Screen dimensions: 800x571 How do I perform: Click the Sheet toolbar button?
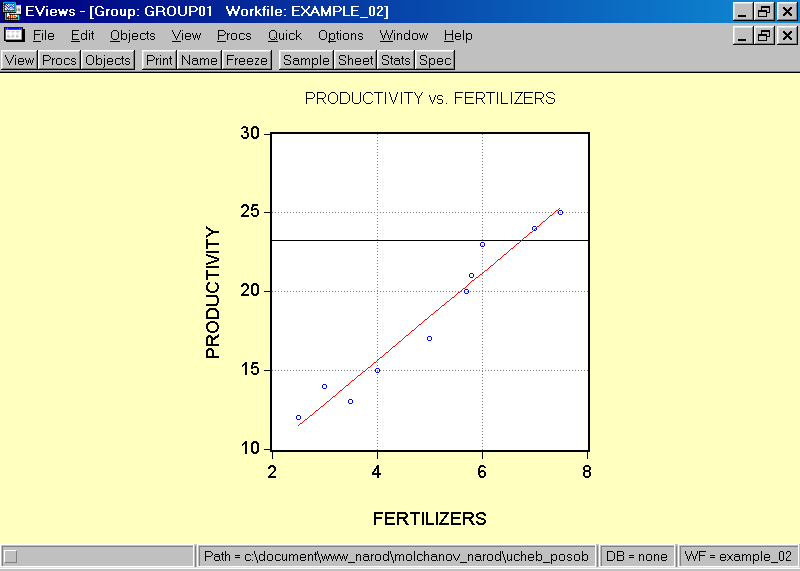click(356, 60)
